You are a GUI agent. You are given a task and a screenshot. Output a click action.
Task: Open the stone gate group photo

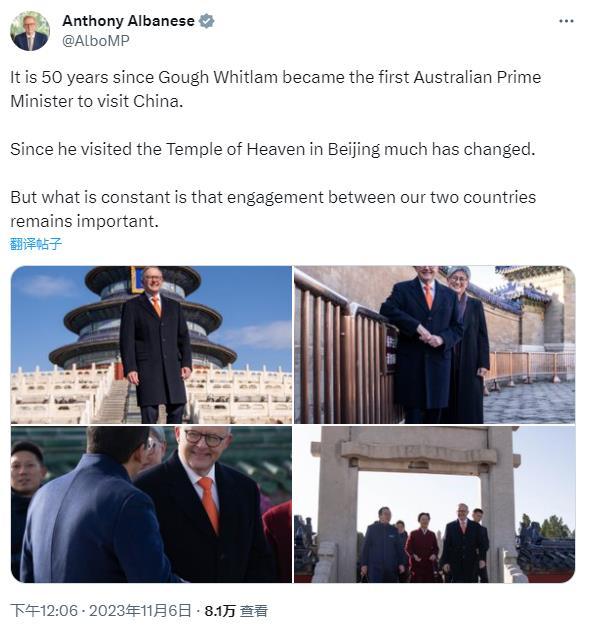click(x=434, y=504)
